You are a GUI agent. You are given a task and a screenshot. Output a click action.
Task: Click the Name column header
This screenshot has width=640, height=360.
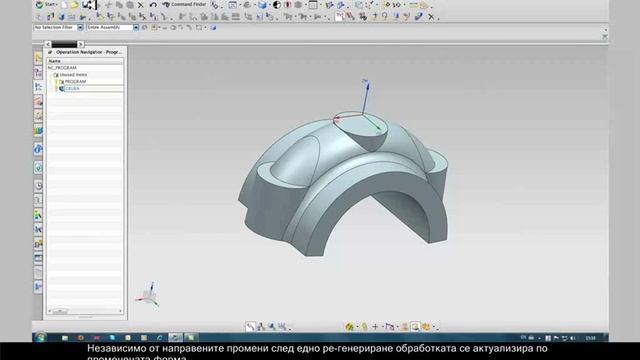pos(85,61)
